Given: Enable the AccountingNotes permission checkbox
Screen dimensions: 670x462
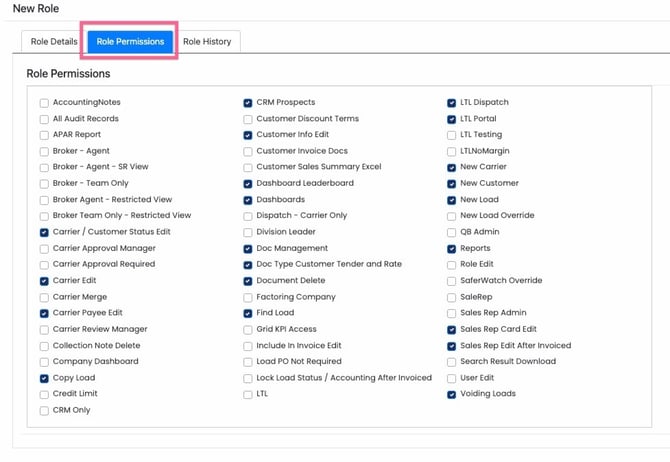Looking at the screenshot, I should point(44,103).
